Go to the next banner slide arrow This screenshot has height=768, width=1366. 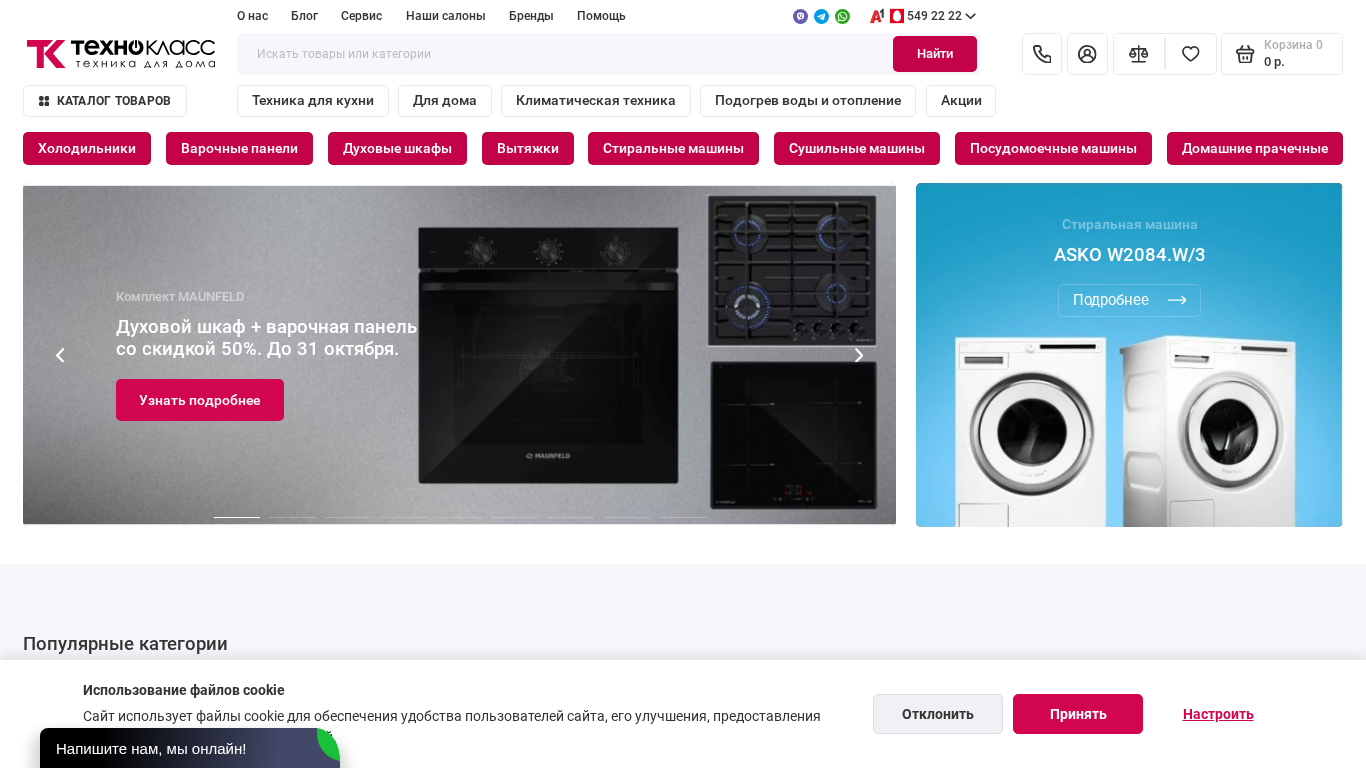tap(858, 355)
